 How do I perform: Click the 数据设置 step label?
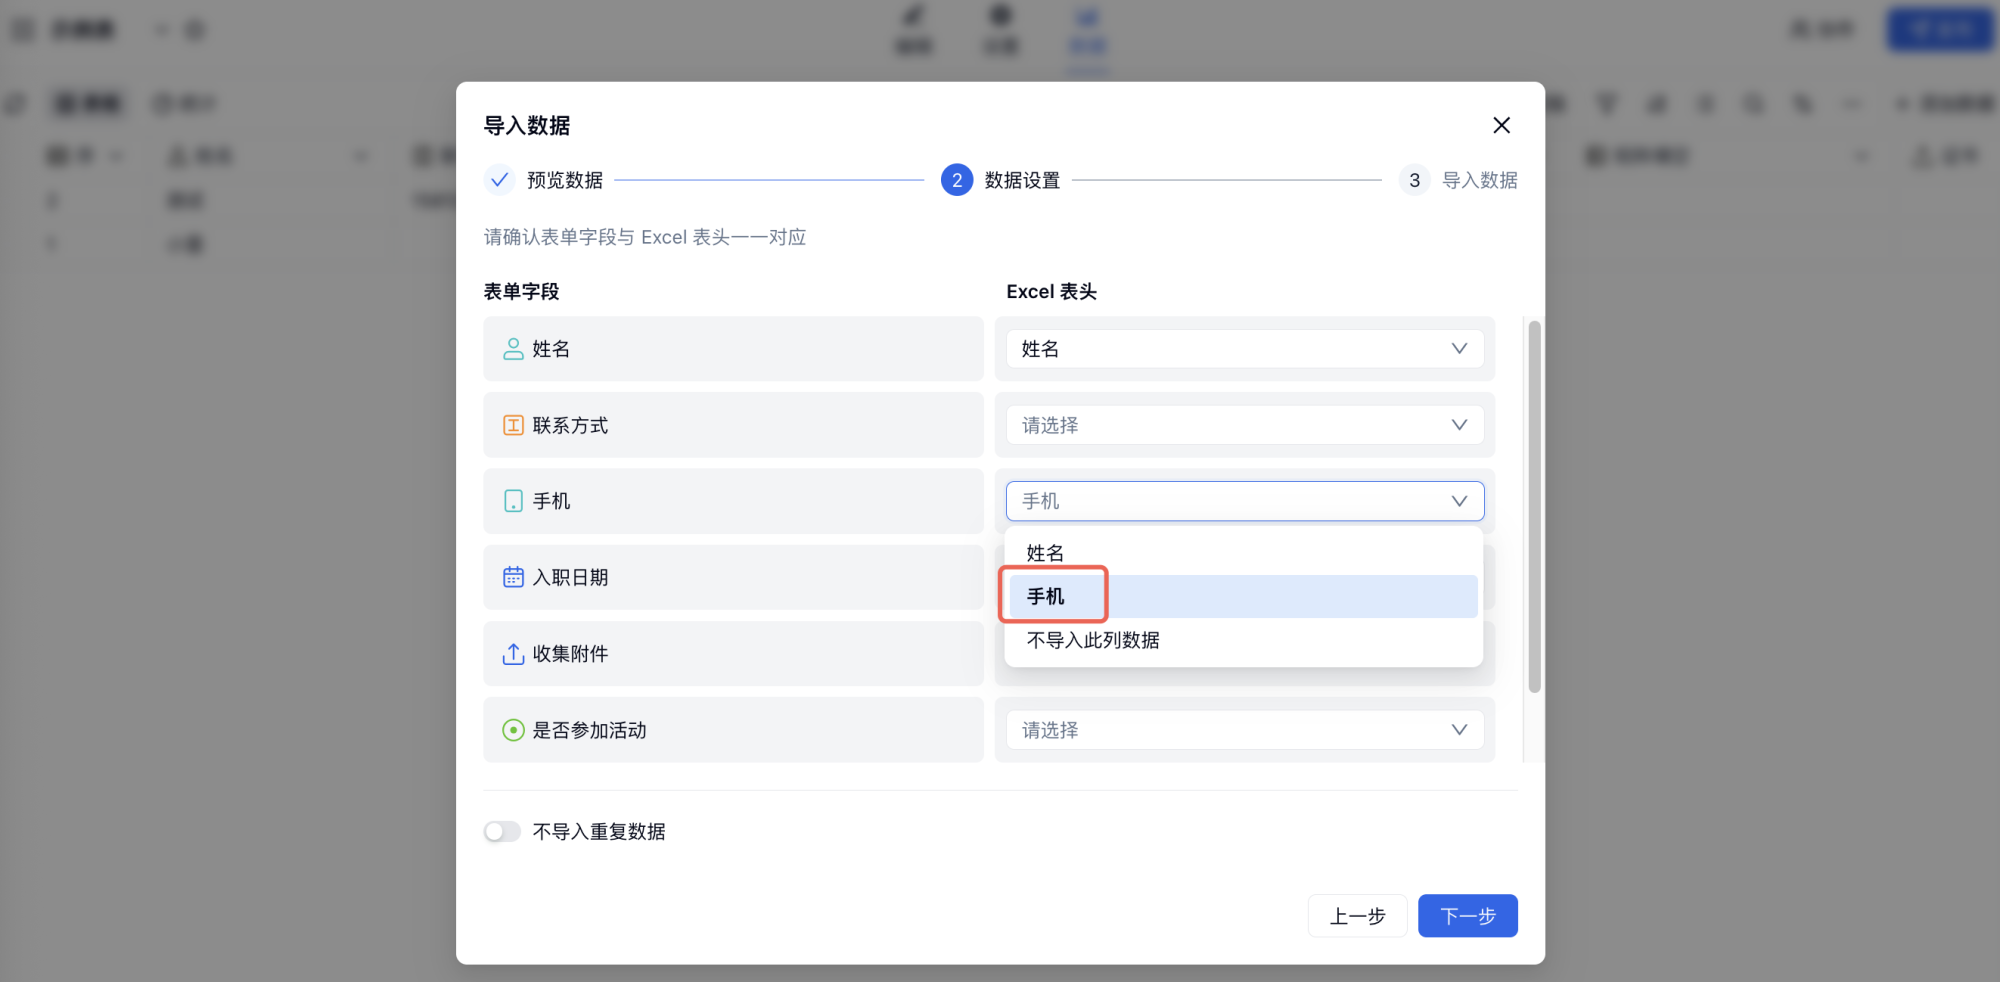coord(1022,180)
